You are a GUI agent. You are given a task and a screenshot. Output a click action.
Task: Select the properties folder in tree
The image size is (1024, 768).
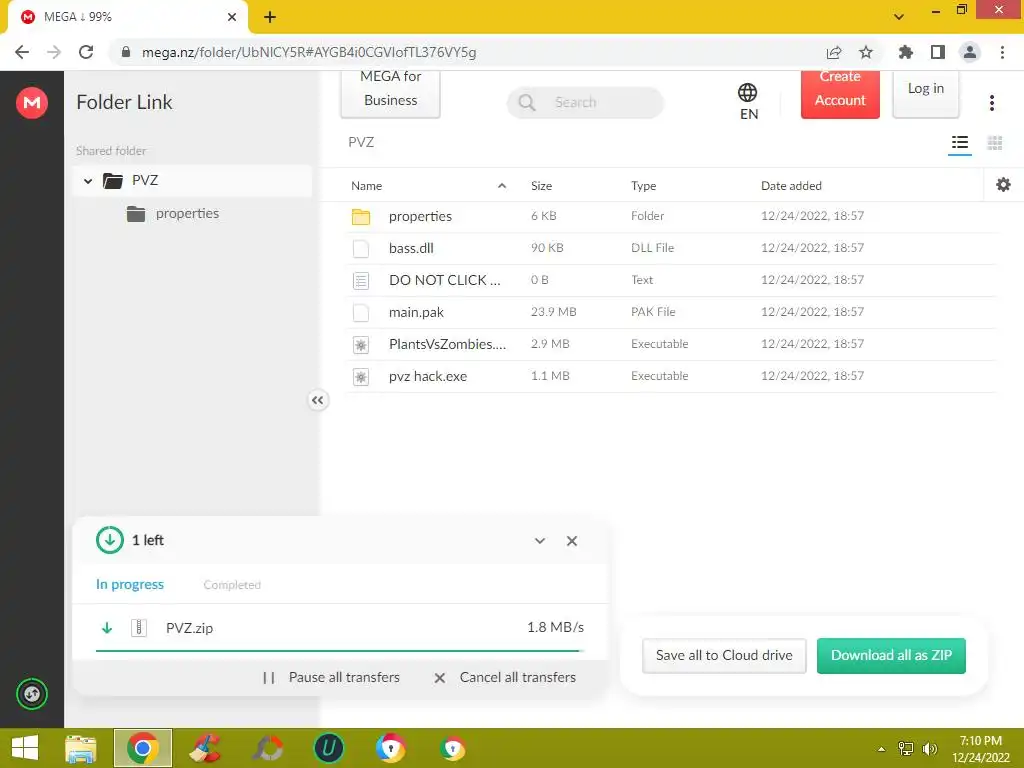[x=187, y=214]
